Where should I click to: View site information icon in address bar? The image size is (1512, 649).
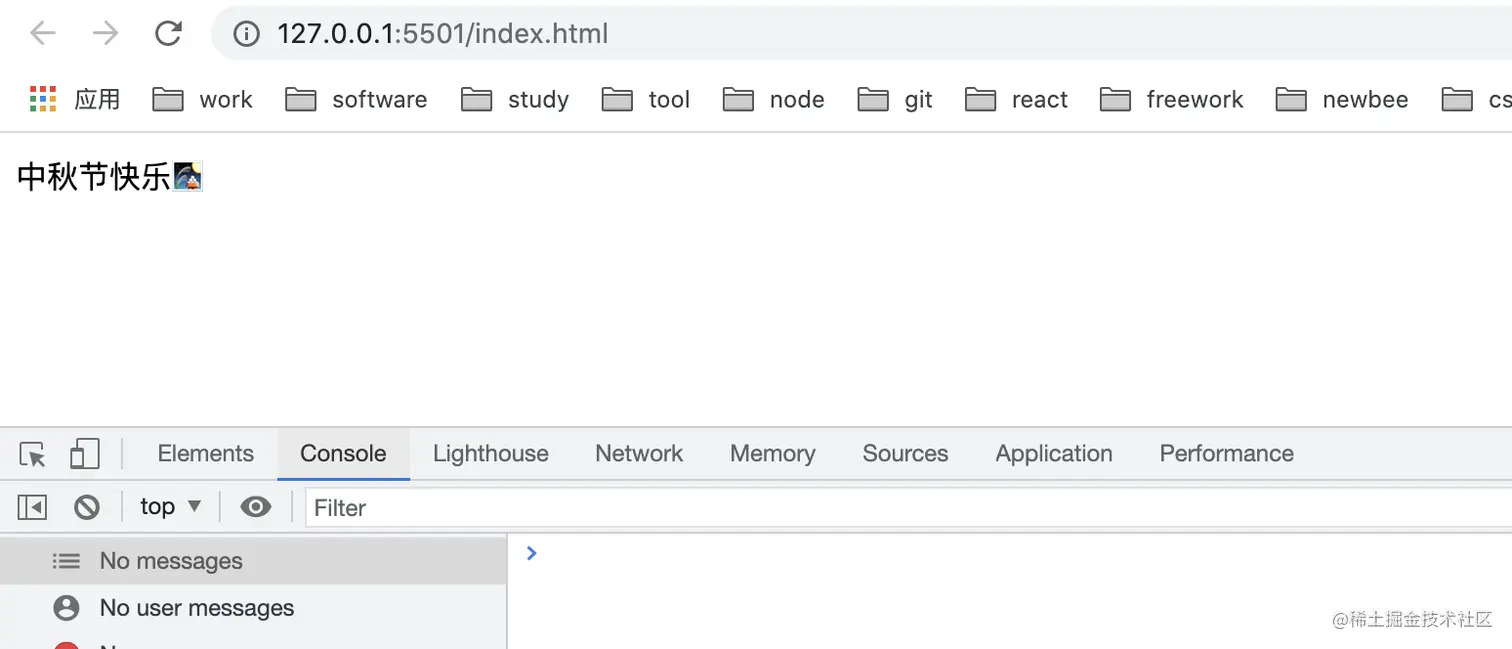point(246,34)
